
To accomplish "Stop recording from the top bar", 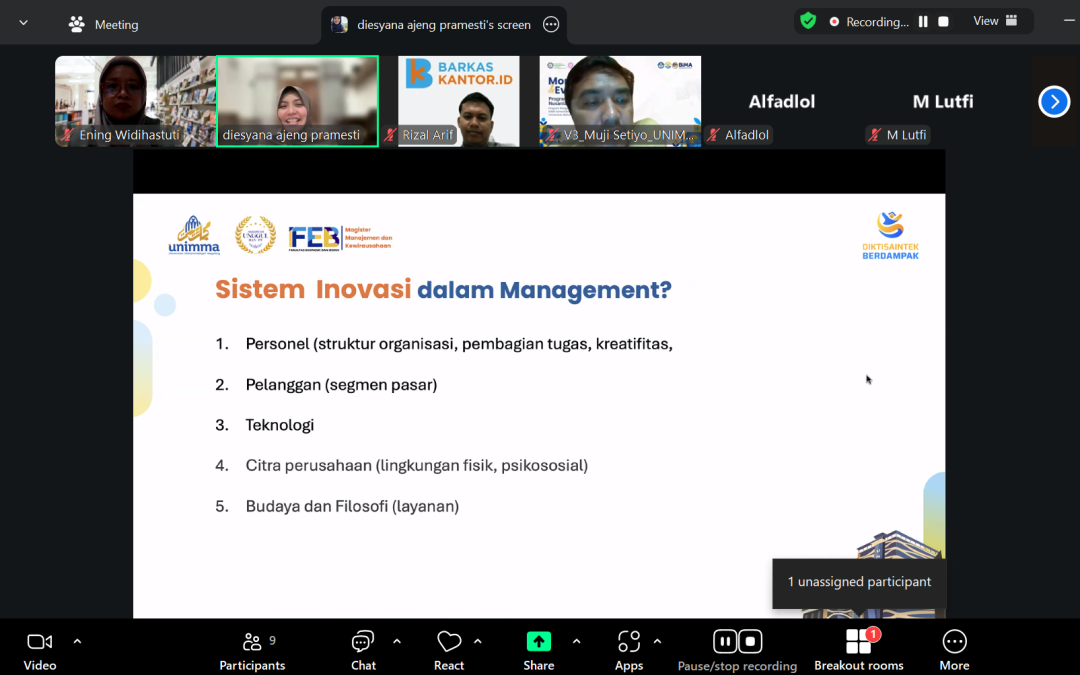I will [x=944, y=21].
